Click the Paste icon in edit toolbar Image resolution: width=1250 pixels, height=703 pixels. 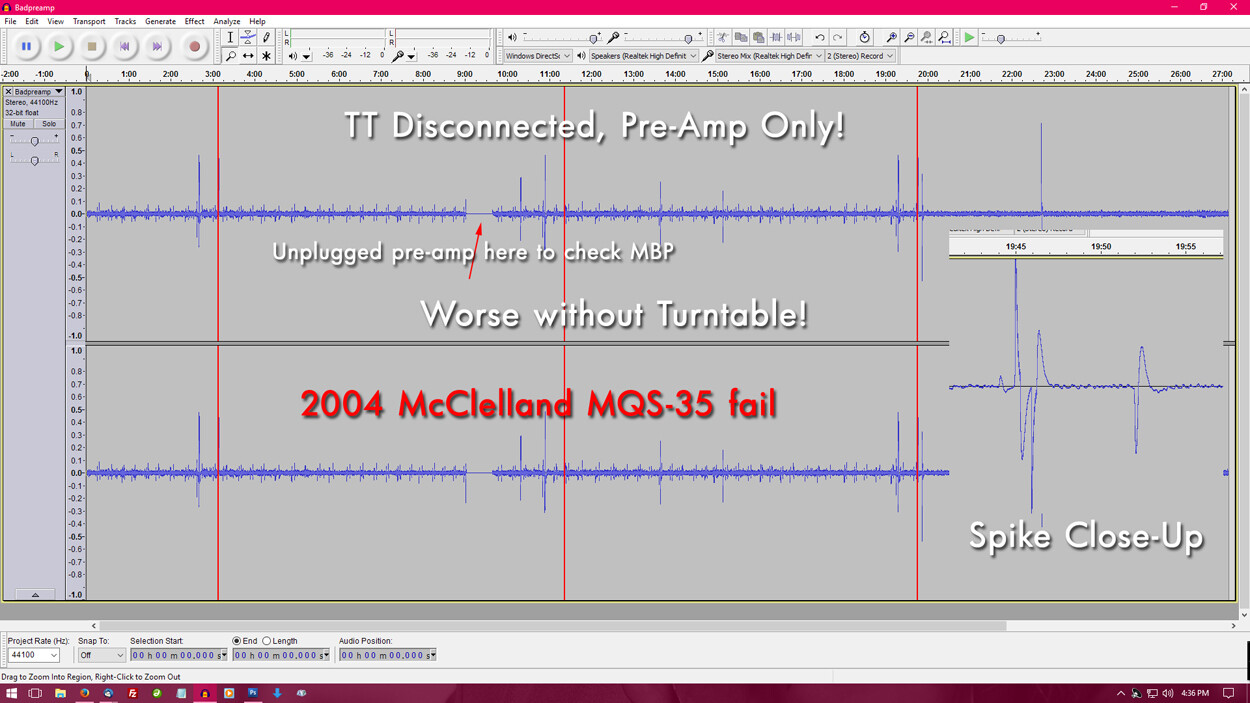pos(758,38)
